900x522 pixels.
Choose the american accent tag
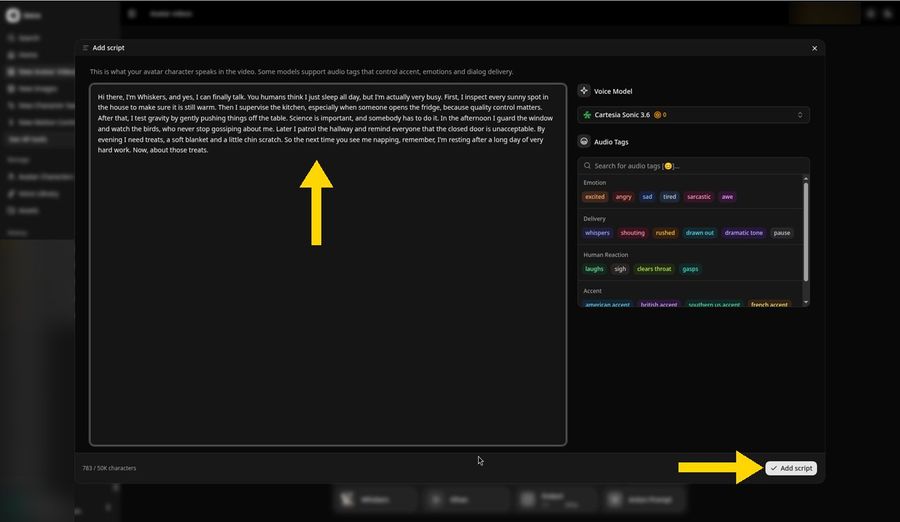607,304
